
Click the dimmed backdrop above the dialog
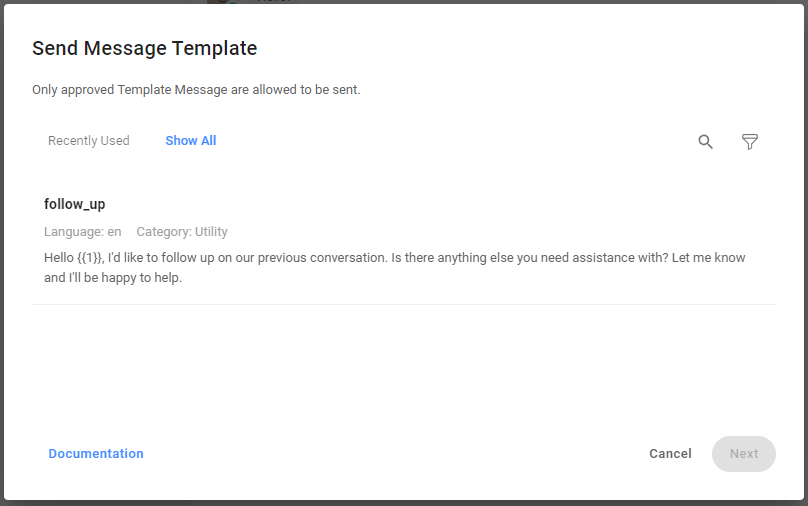point(500,1)
